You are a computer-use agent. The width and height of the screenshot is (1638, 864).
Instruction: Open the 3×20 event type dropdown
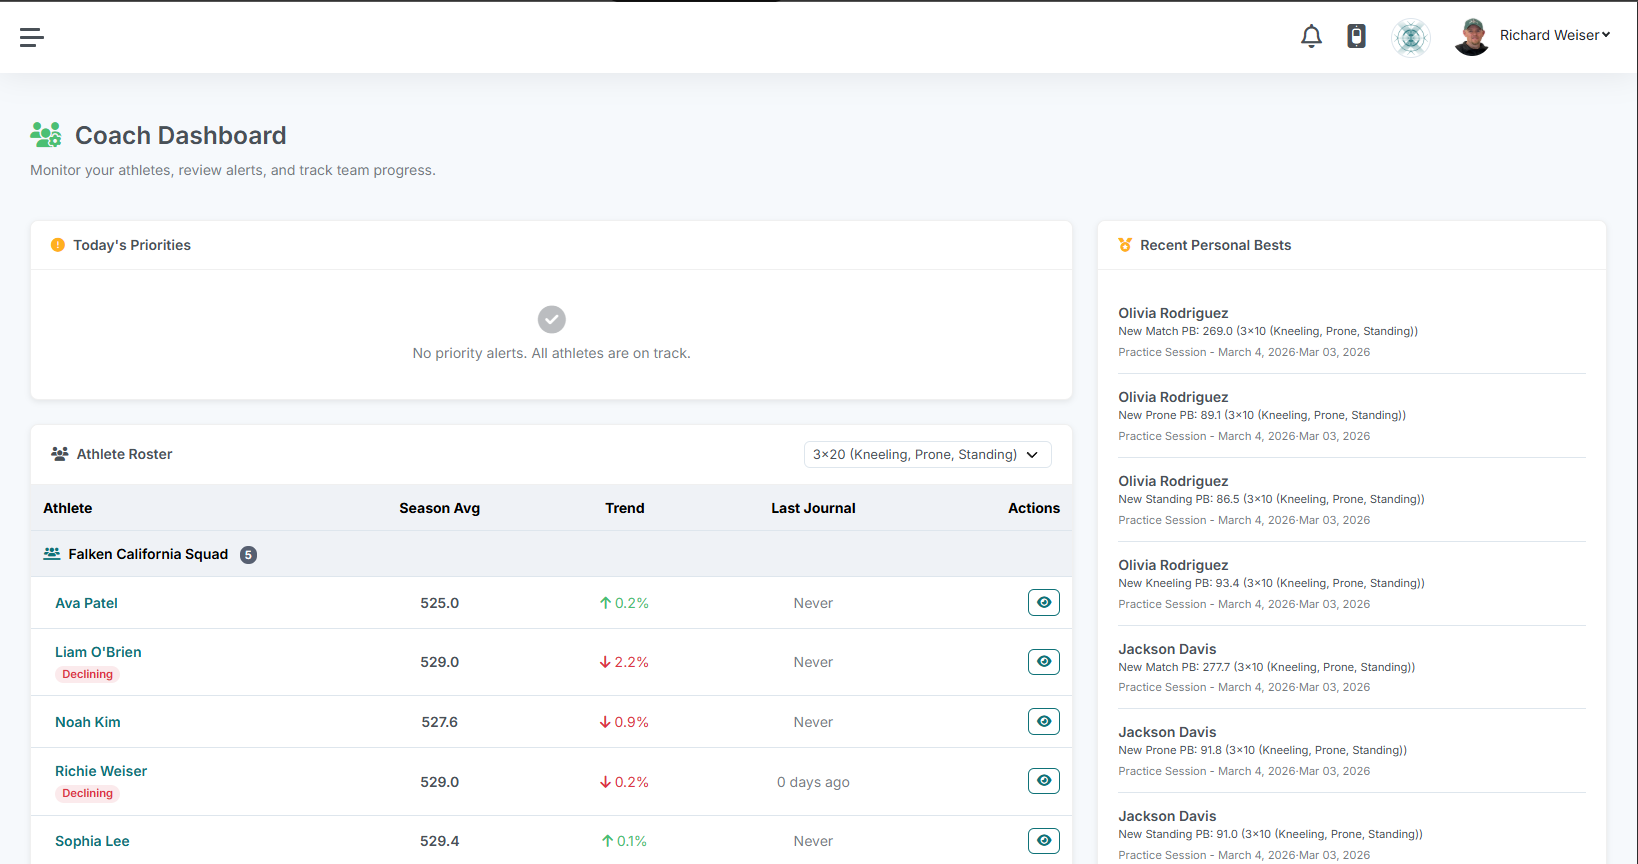coord(926,454)
